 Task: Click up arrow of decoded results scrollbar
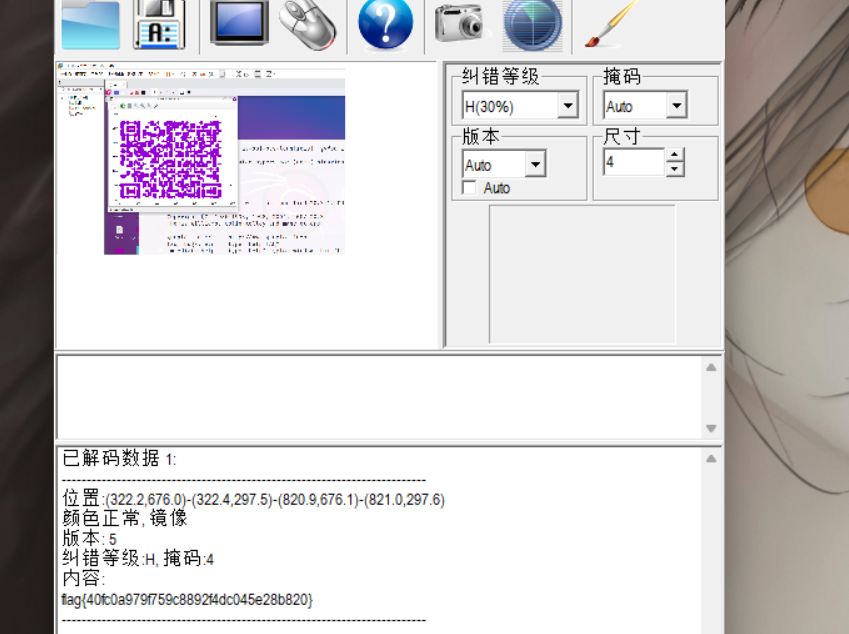click(711, 459)
